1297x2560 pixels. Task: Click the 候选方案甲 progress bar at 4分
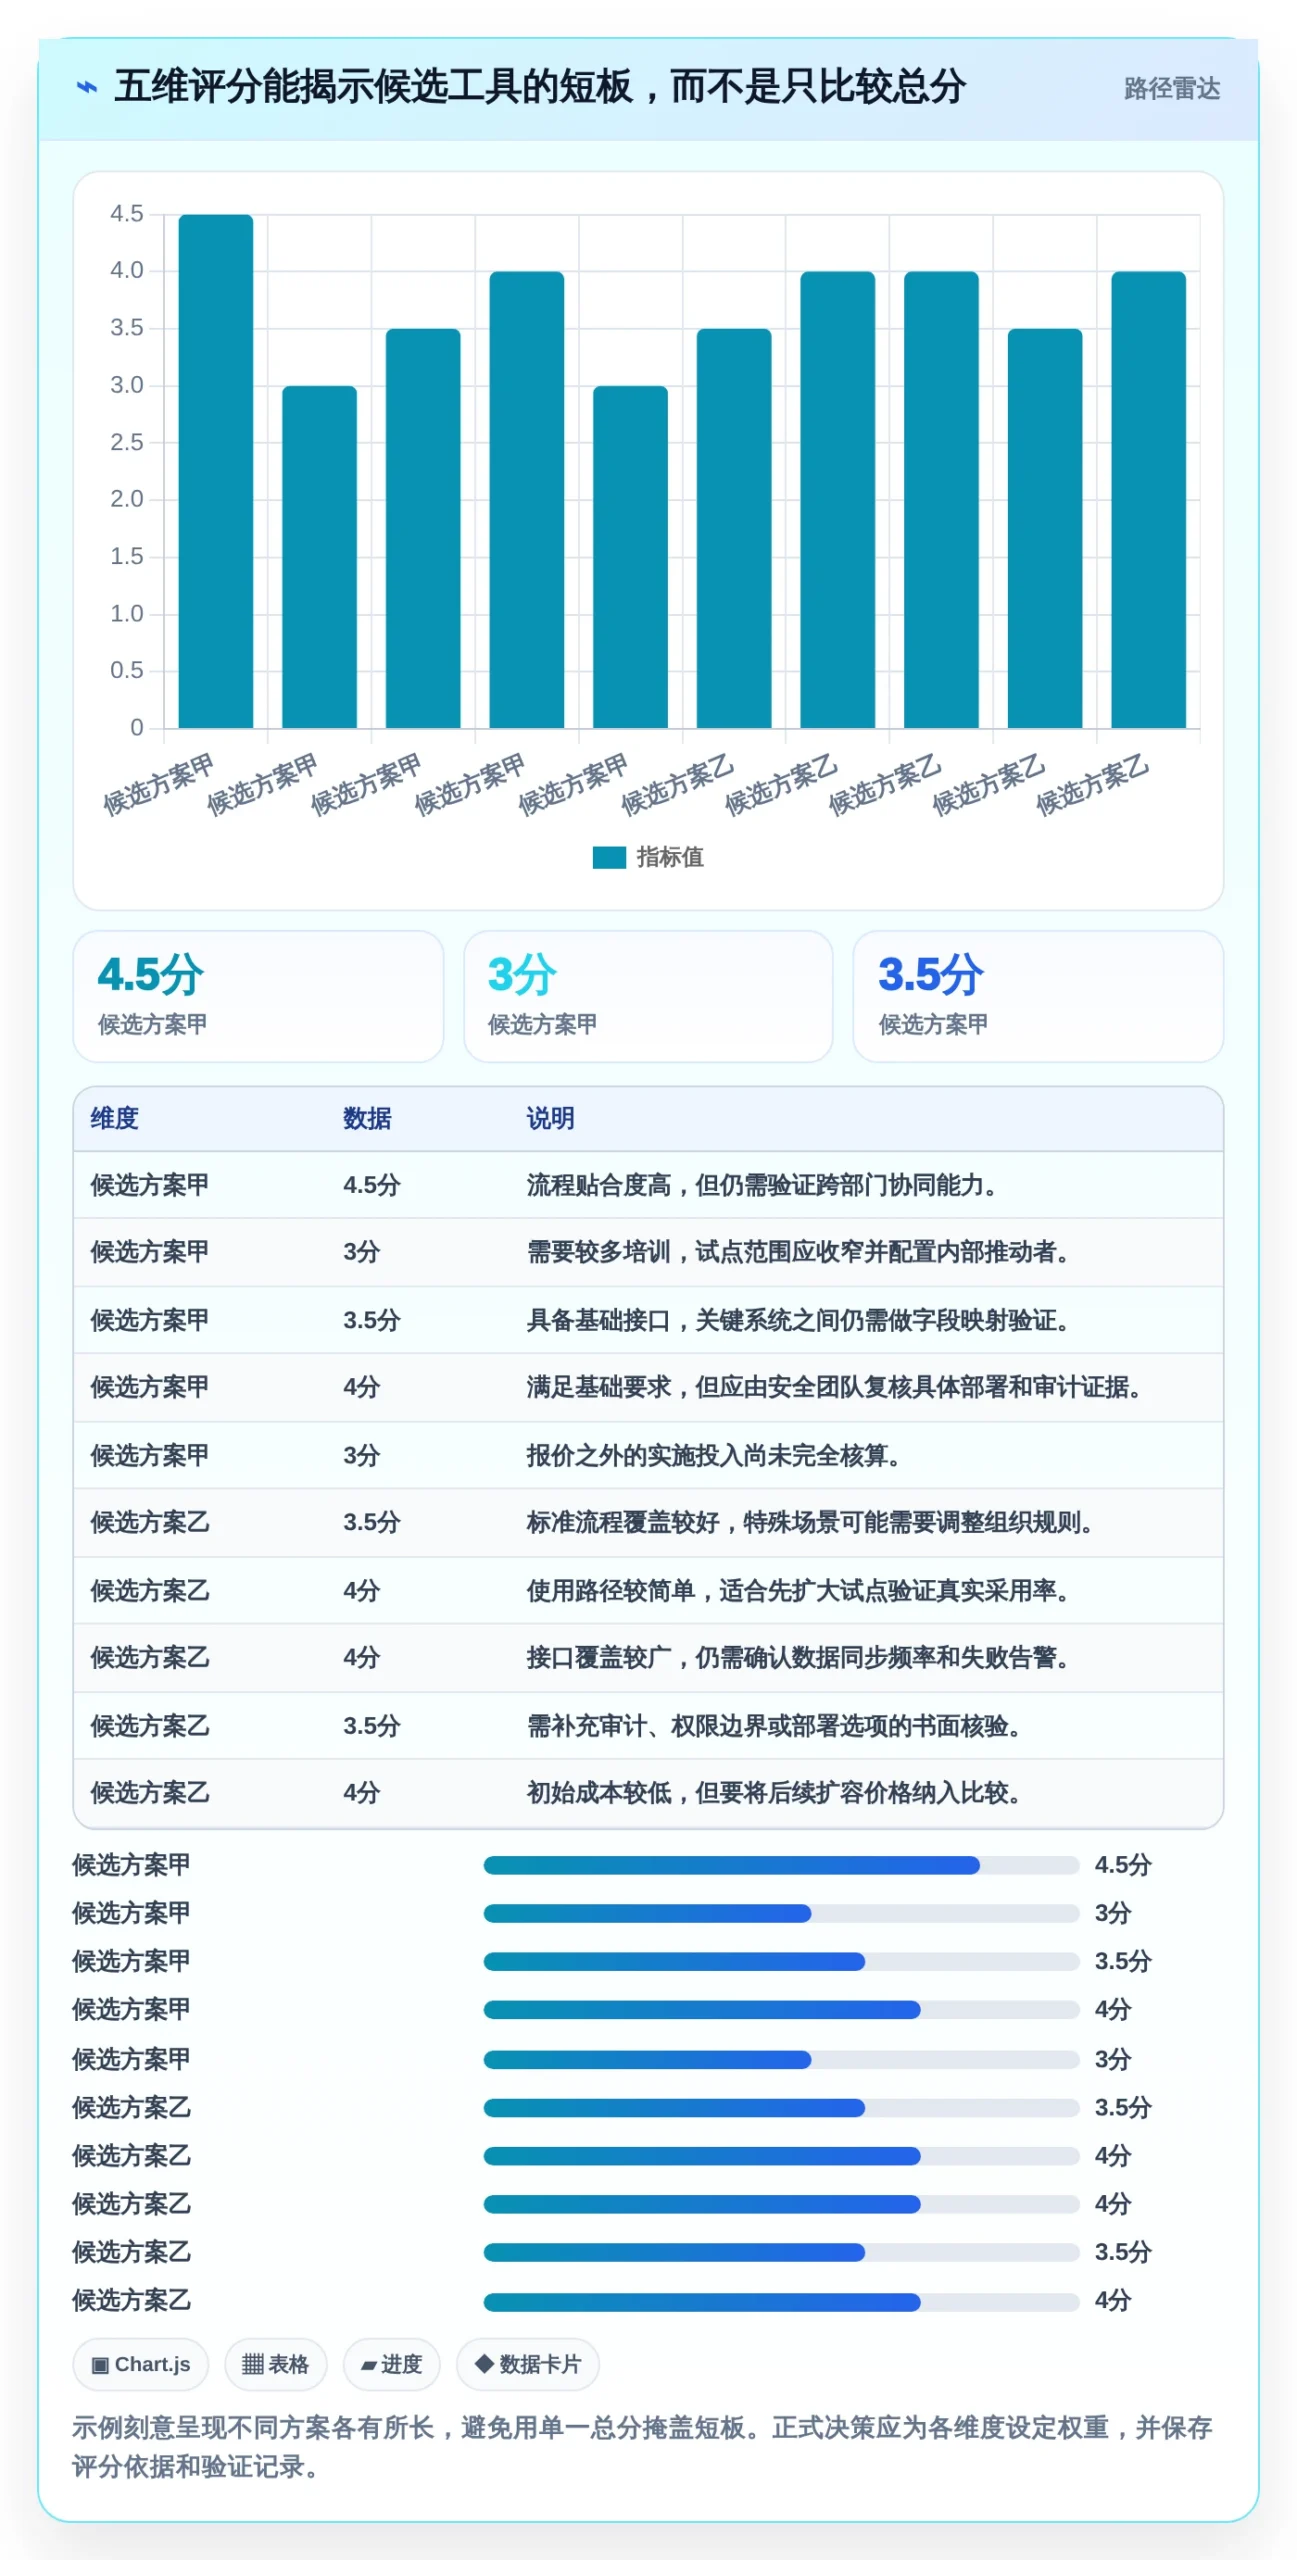pyautogui.click(x=781, y=2009)
